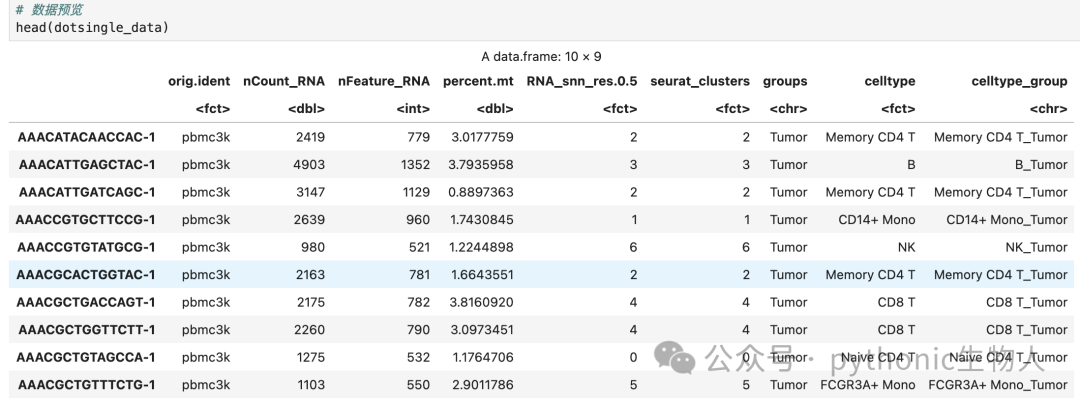The width and height of the screenshot is (1080, 402).
Task: Click the head(dotsingle_data) code line
Action: click(x=92, y=28)
